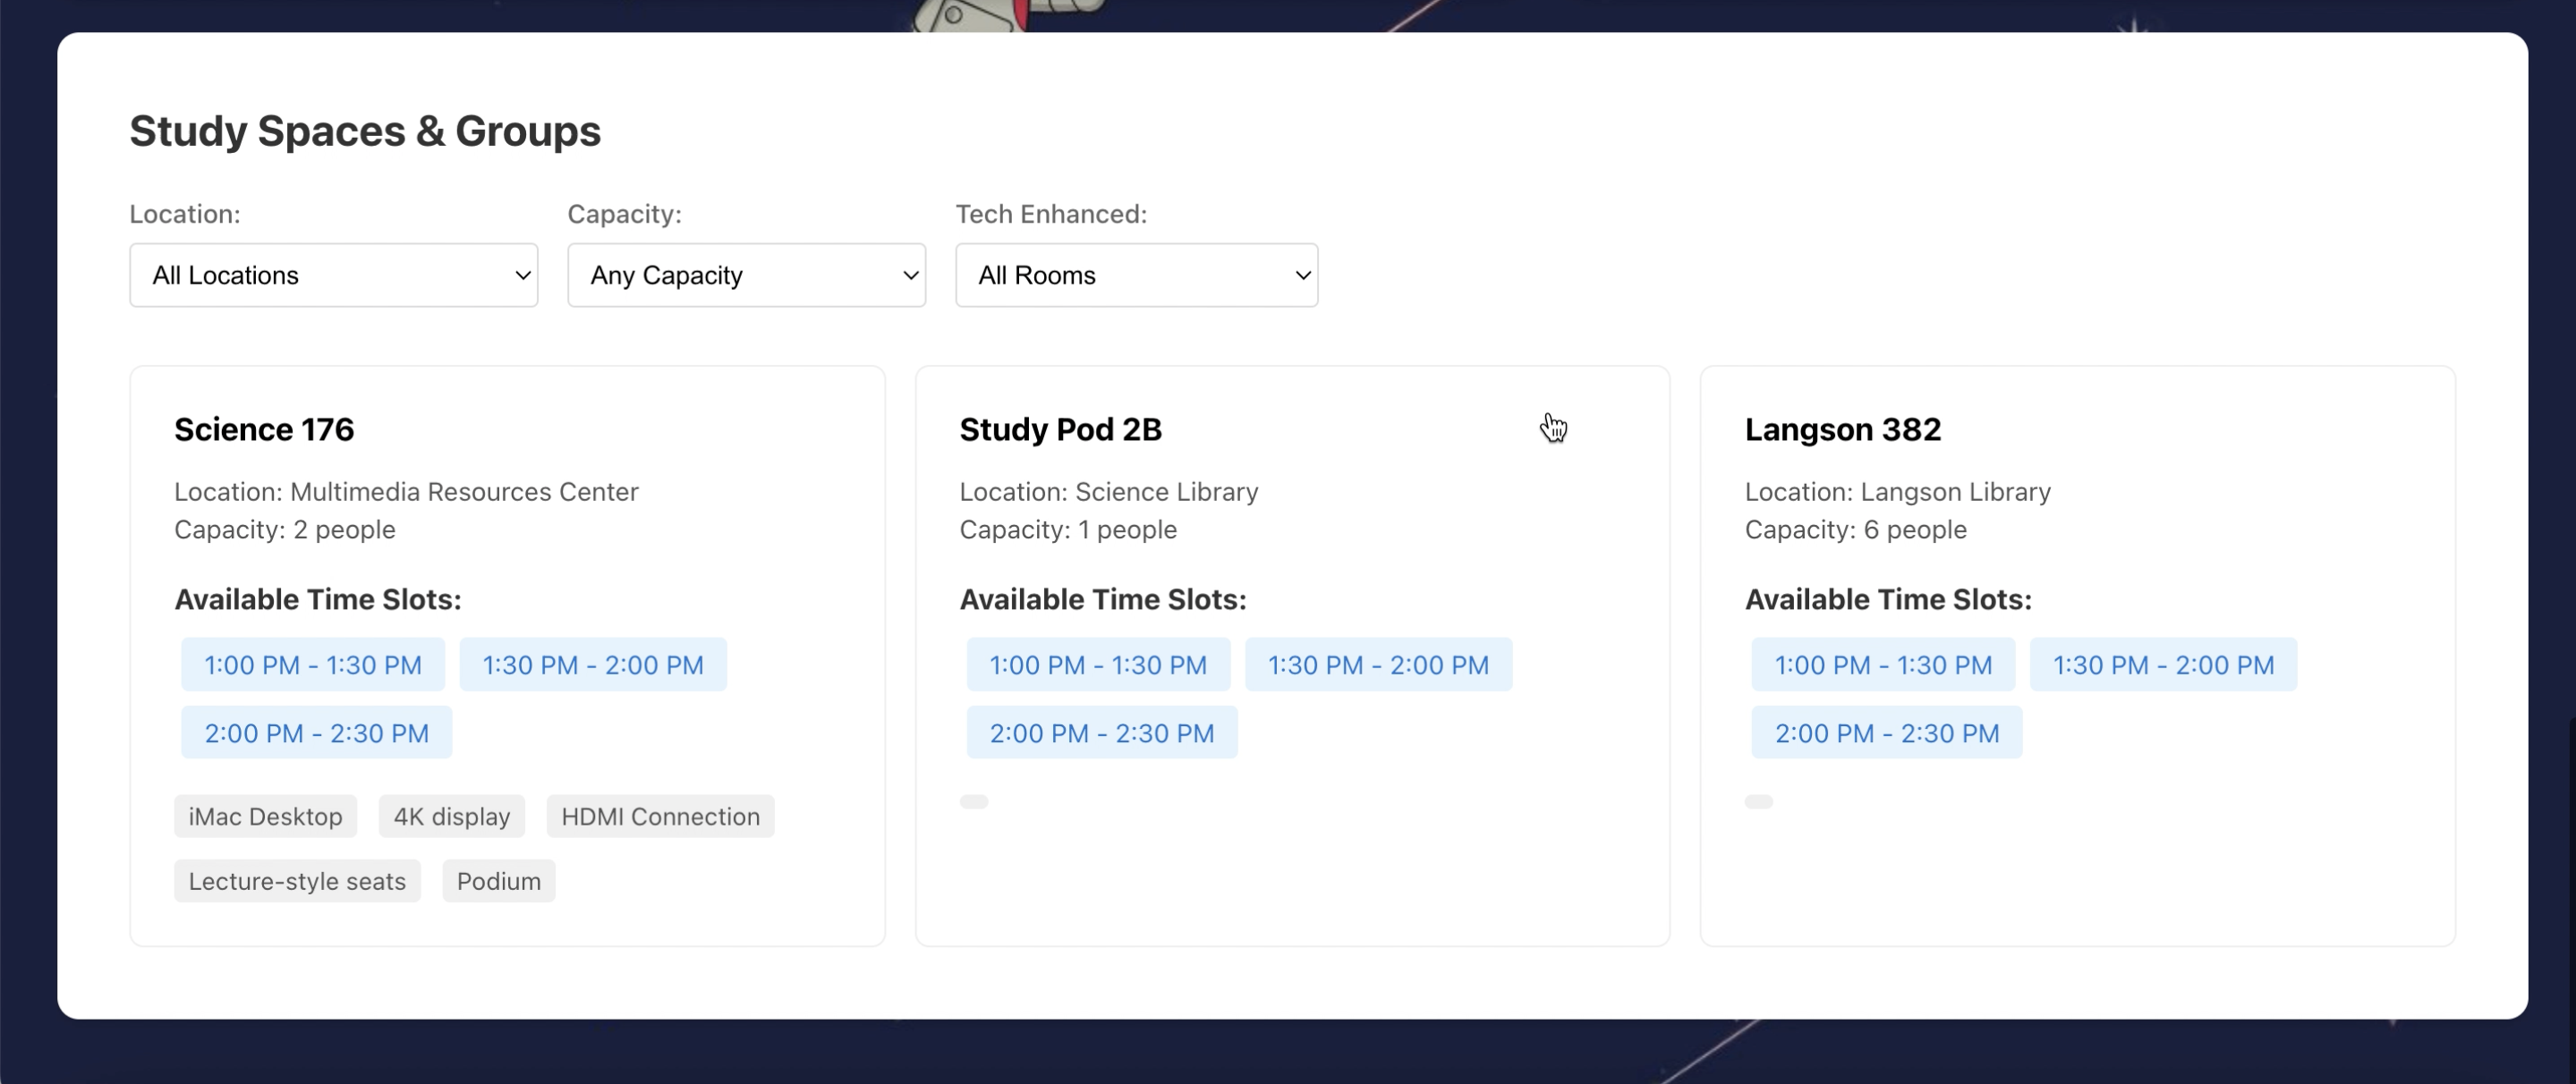Select Langson 382 1:00 PM - 1:30 PM slot
Image resolution: width=2576 pixels, height=1084 pixels.
(x=1883, y=665)
